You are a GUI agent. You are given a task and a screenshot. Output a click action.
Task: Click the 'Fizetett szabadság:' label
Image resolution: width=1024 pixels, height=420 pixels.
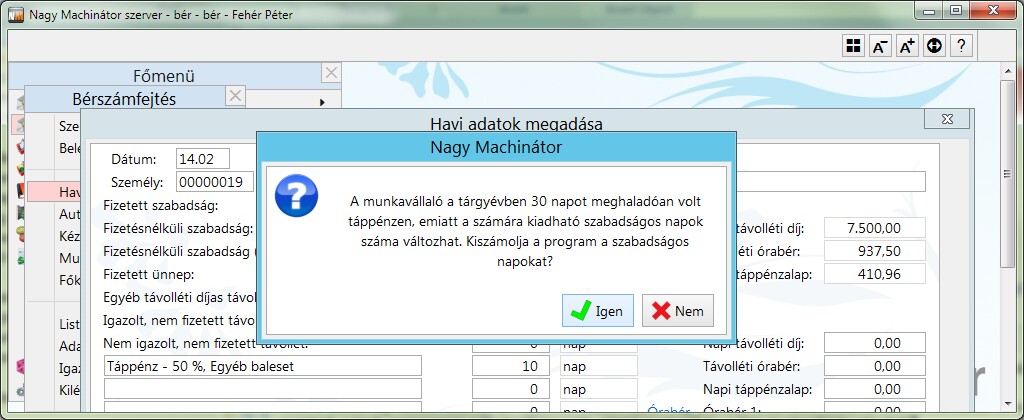point(161,206)
